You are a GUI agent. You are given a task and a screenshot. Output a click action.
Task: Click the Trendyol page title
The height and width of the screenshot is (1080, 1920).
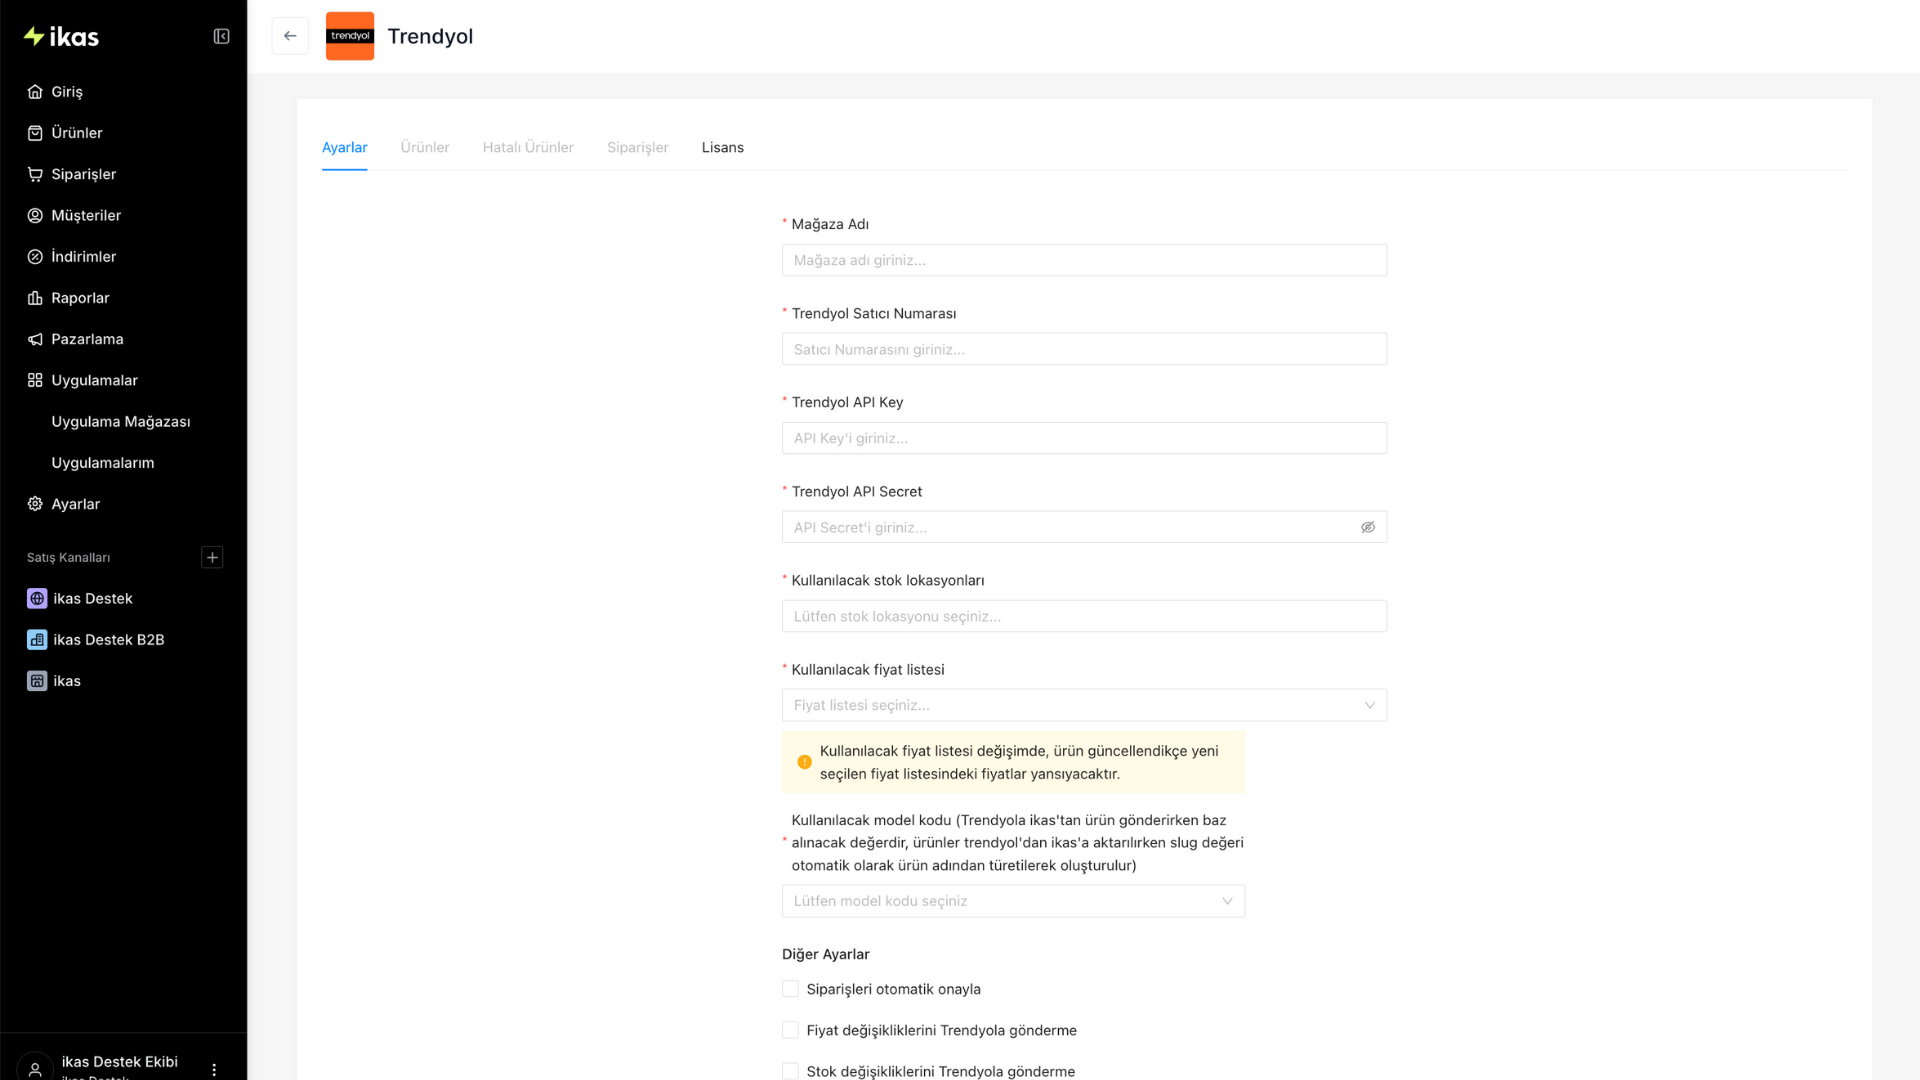(431, 36)
